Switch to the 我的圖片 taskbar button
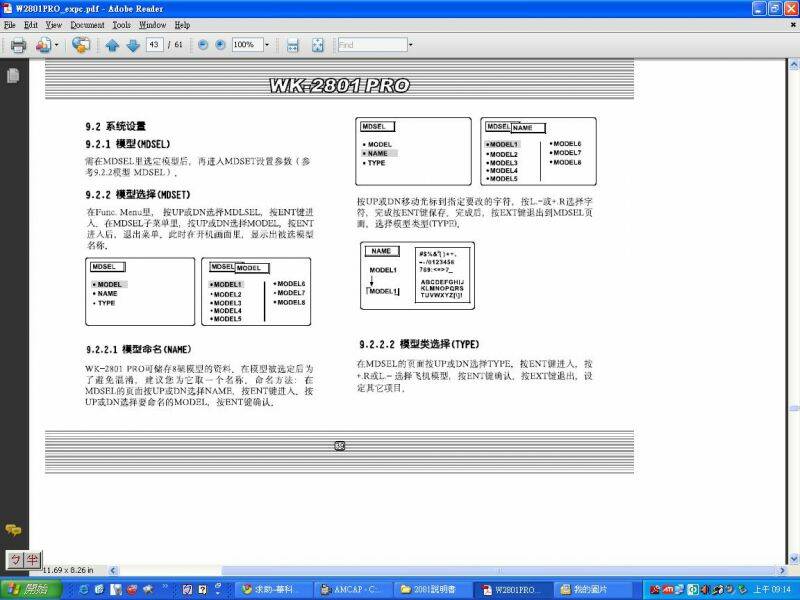Screen dimensions: 800x600 pyautogui.click(x=592, y=589)
